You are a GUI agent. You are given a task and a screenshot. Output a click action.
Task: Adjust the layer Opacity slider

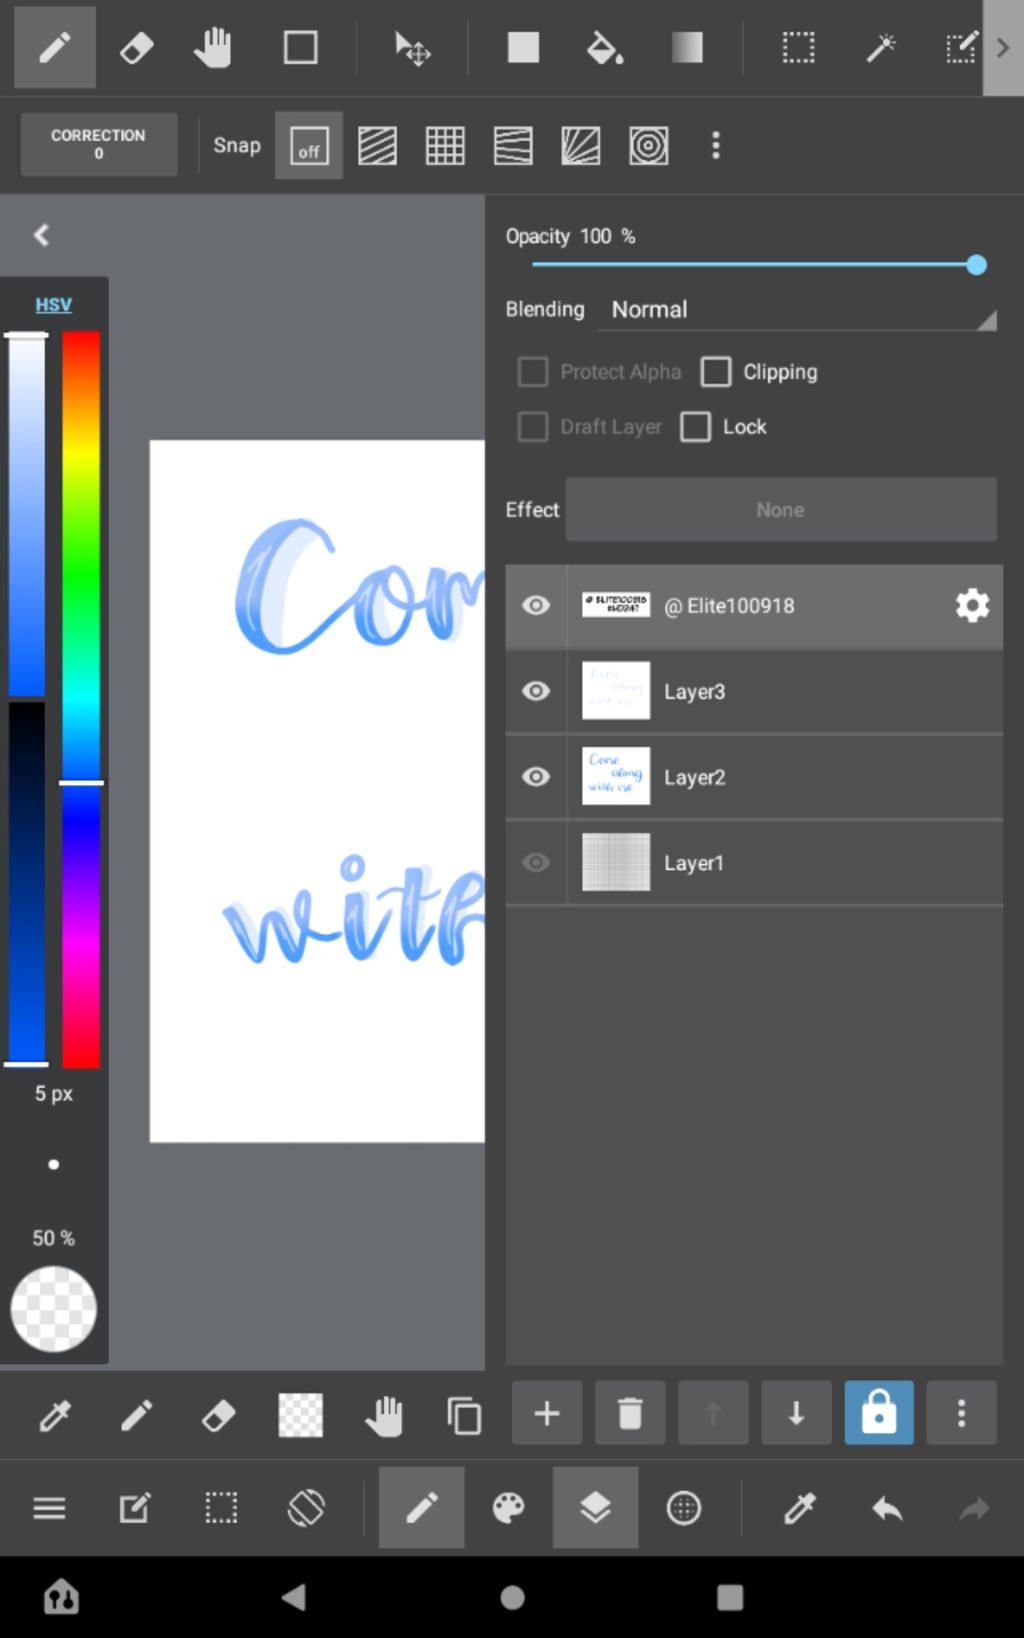tap(755, 265)
